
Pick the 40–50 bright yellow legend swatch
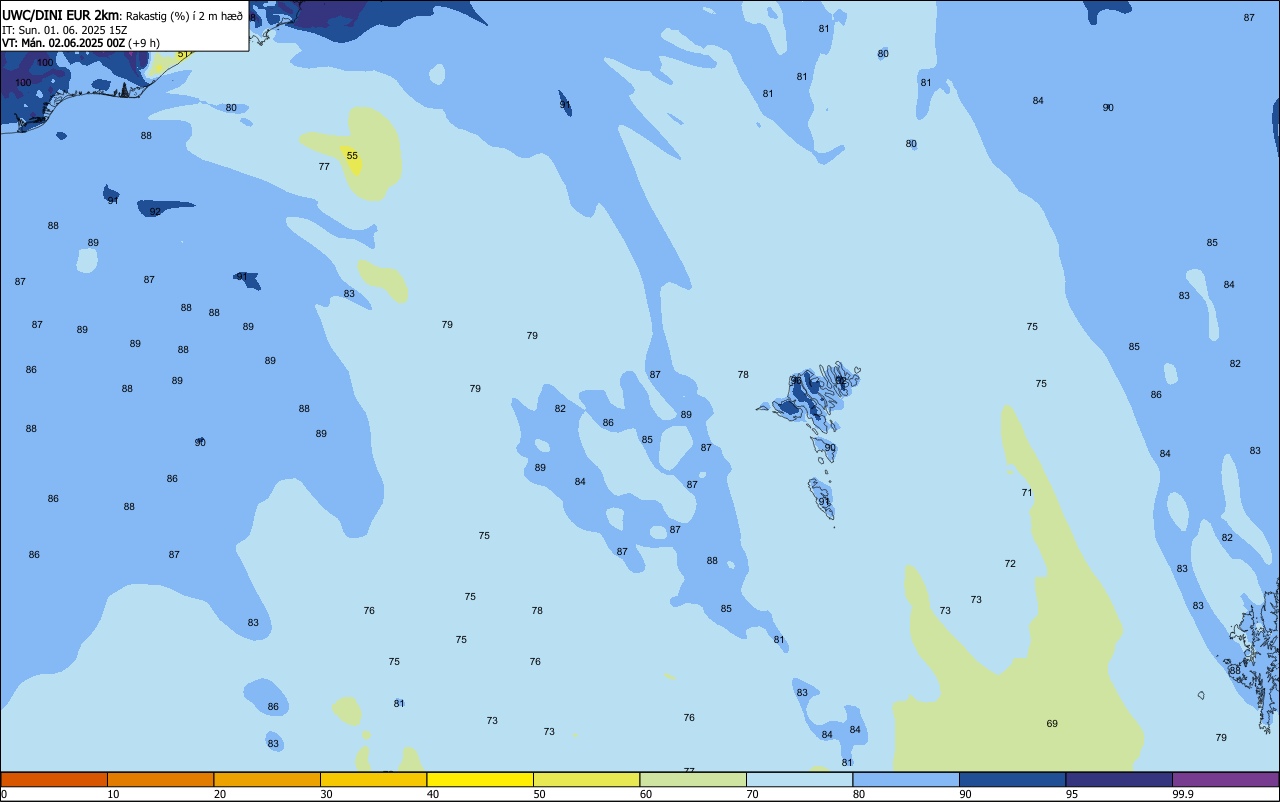pyautogui.click(x=480, y=780)
